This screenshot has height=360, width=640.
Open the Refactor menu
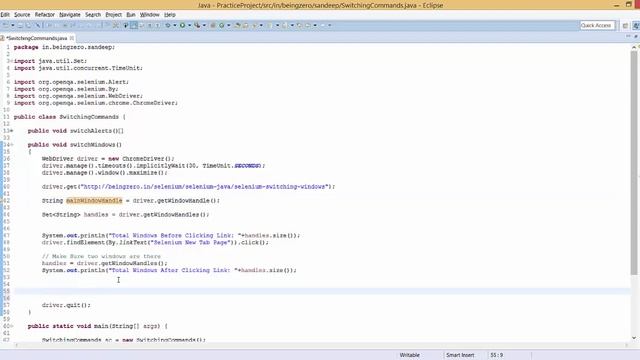(44, 15)
